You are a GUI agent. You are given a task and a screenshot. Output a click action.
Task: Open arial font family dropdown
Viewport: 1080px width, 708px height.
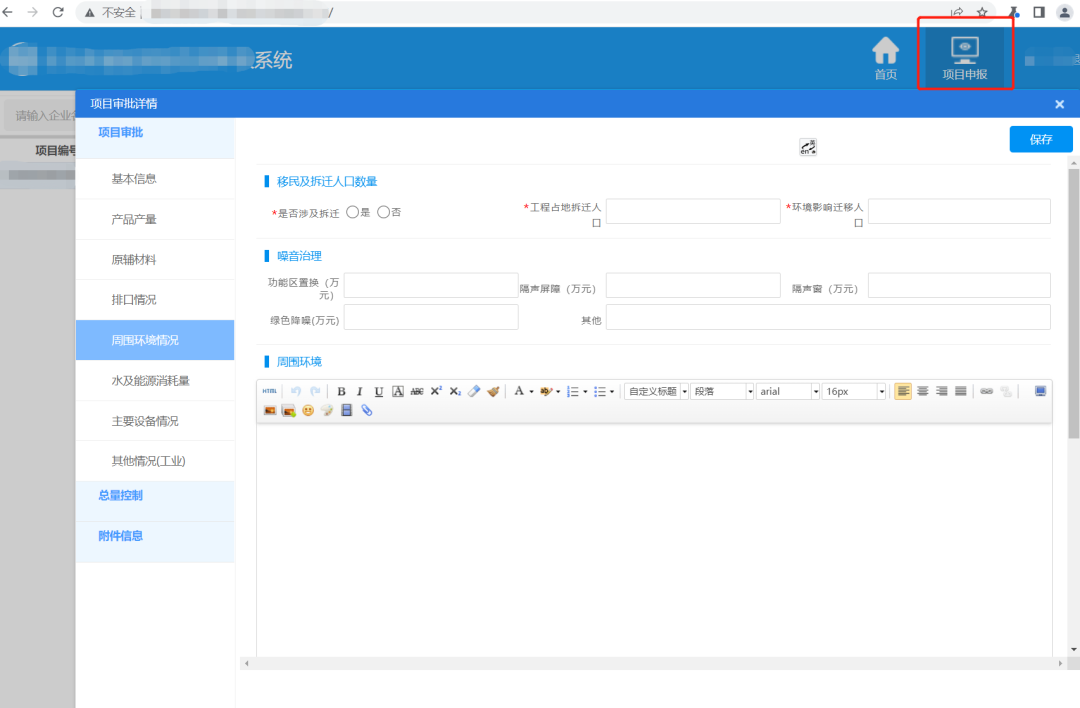click(x=787, y=391)
